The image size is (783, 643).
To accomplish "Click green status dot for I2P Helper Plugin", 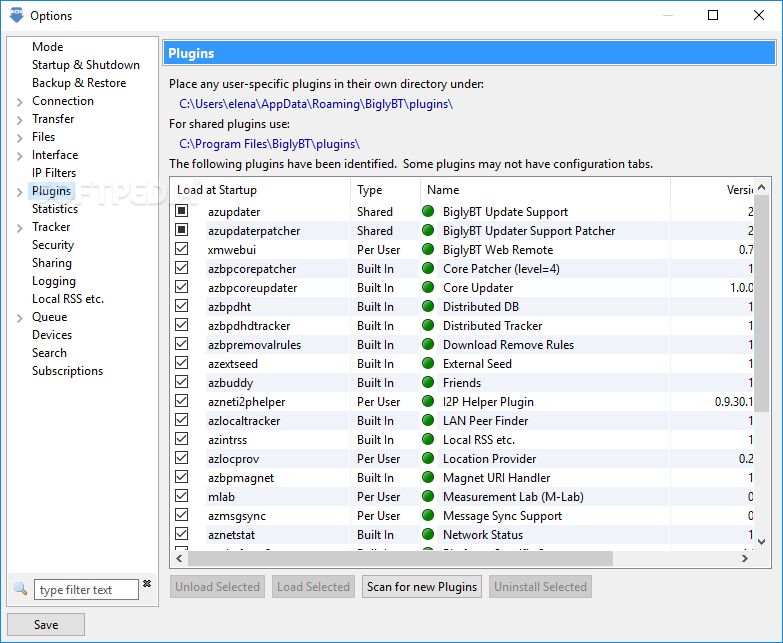I will tap(428, 401).
